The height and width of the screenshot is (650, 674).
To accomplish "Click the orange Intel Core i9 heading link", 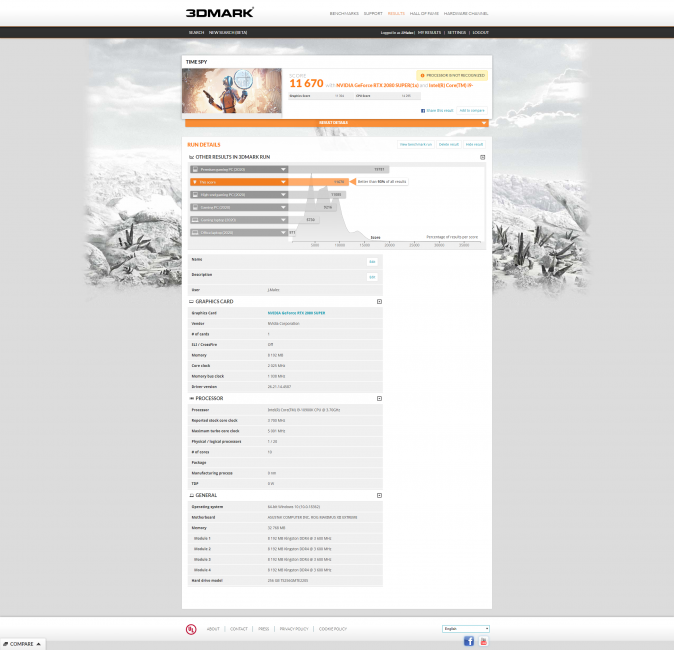I will [x=450, y=86].
